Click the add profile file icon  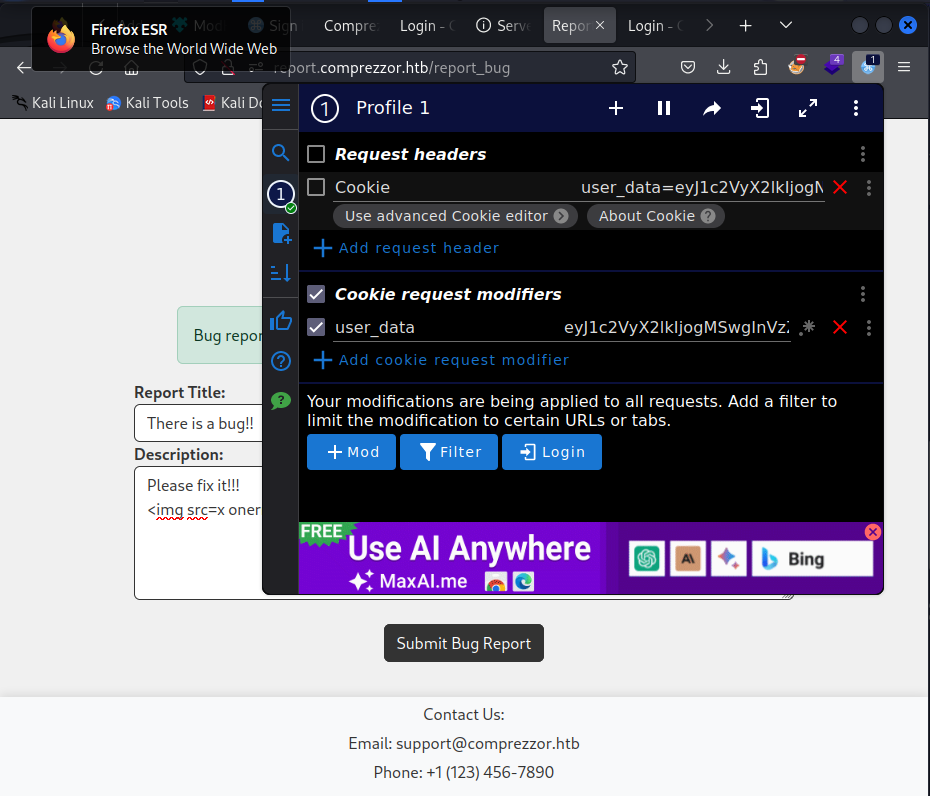(x=281, y=233)
